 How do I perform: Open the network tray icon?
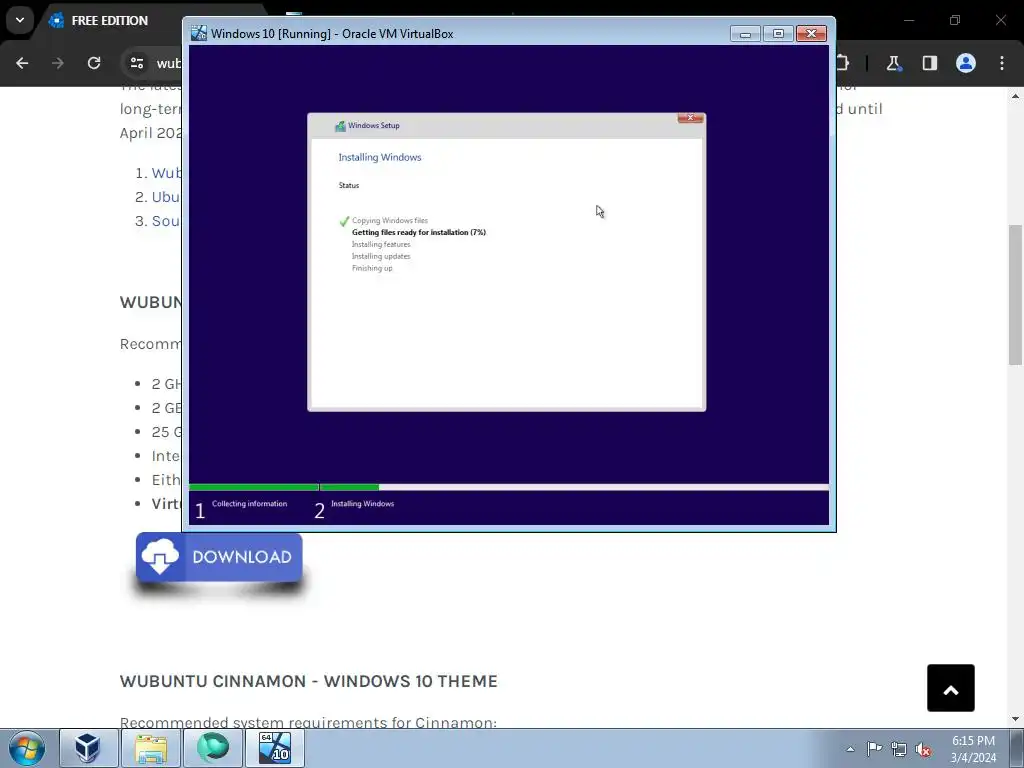[x=899, y=750]
